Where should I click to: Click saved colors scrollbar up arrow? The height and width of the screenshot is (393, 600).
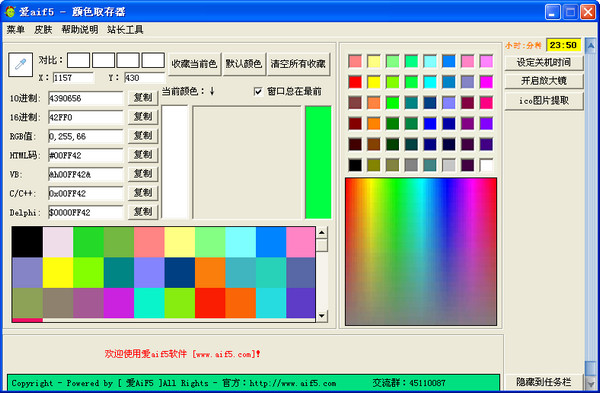(x=322, y=232)
